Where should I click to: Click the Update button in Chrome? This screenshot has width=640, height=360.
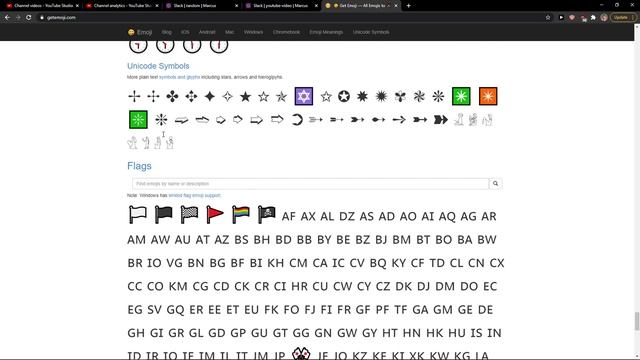pos(623,18)
